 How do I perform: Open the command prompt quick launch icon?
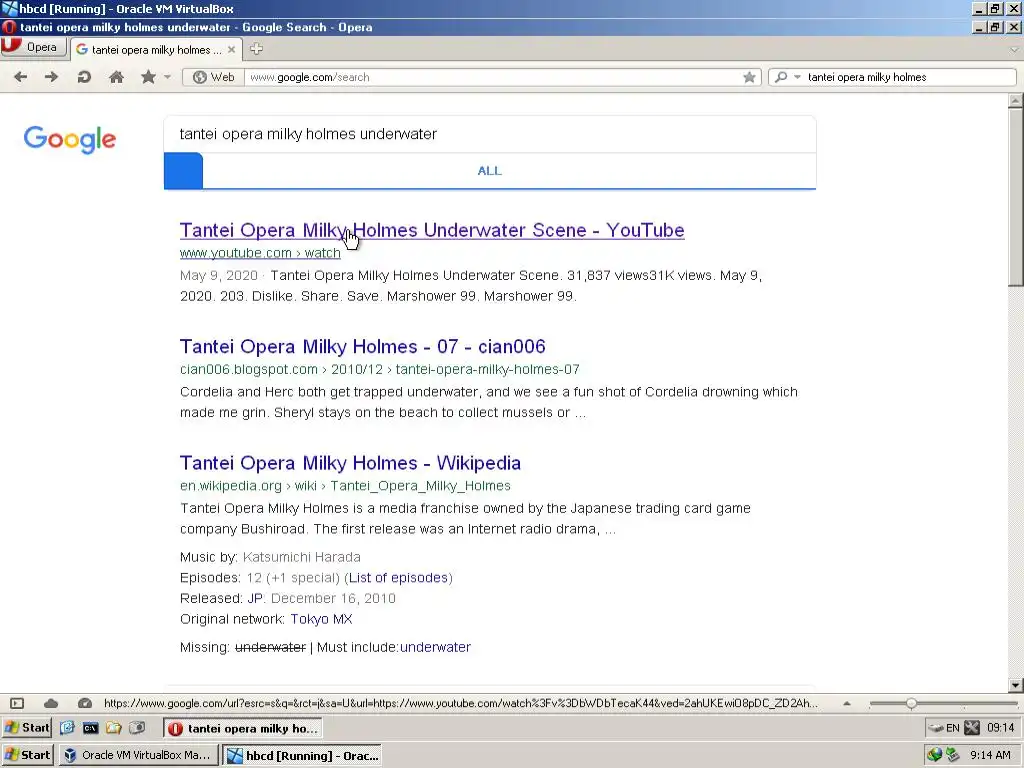pyautogui.click(x=90, y=728)
